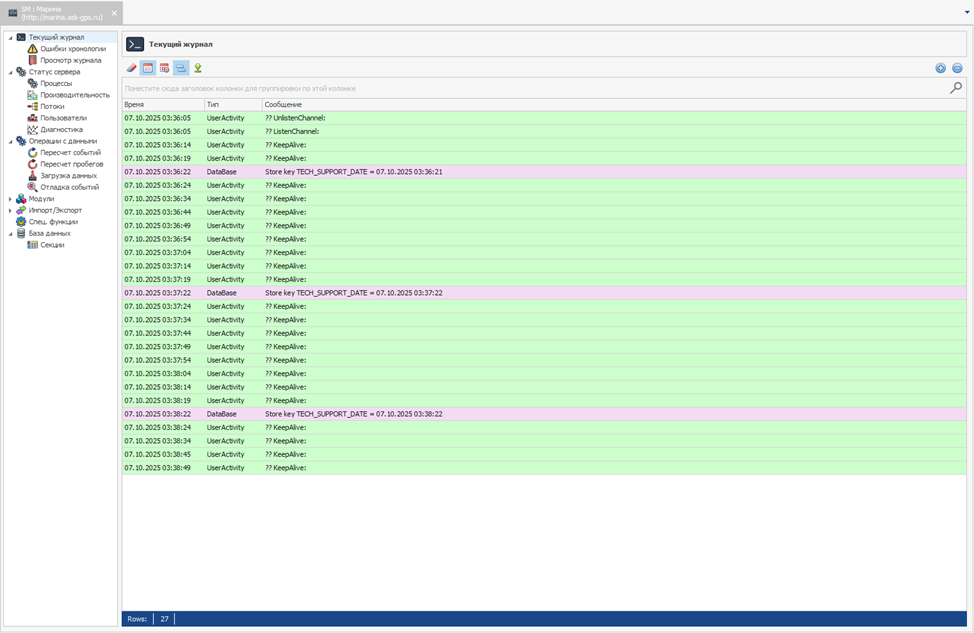Collapse the Статус сервера tree node
The width and height of the screenshot is (974, 633).
click(10, 72)
